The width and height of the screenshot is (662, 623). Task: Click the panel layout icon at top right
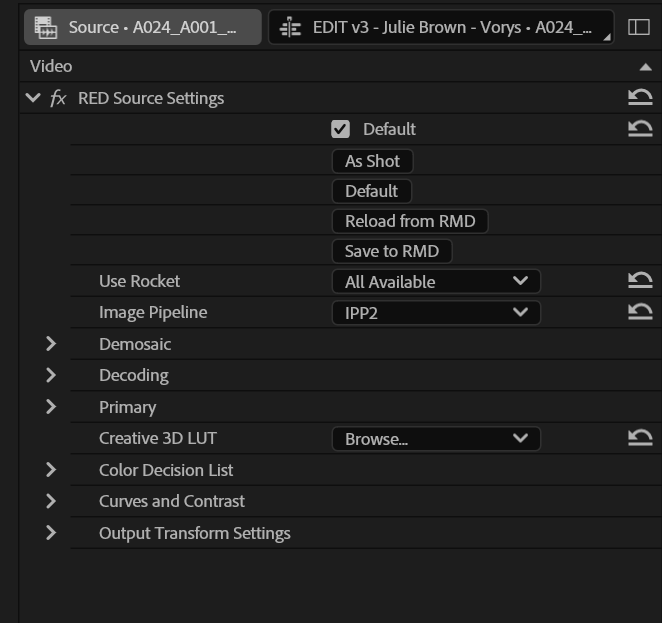[x=639, y=27]
